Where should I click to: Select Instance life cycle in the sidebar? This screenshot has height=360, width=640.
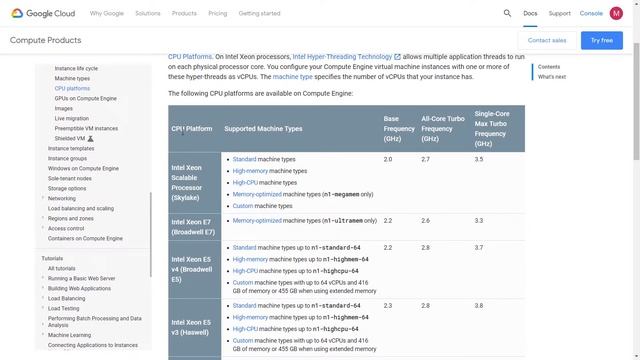(x=76, y=69)
